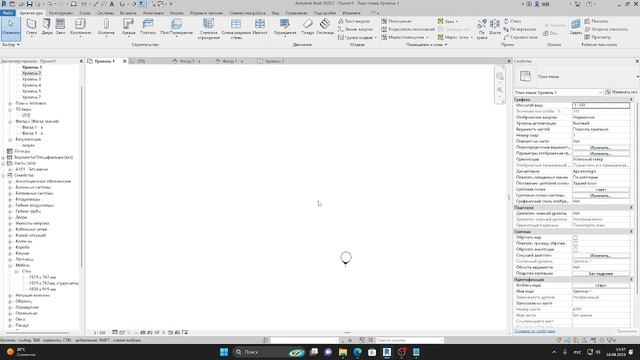Image resolution: width=640 pixels, height=360 pixels.
Task: Switch to the Insert (Вставка) ribbon tab
Action: [128, 13]
